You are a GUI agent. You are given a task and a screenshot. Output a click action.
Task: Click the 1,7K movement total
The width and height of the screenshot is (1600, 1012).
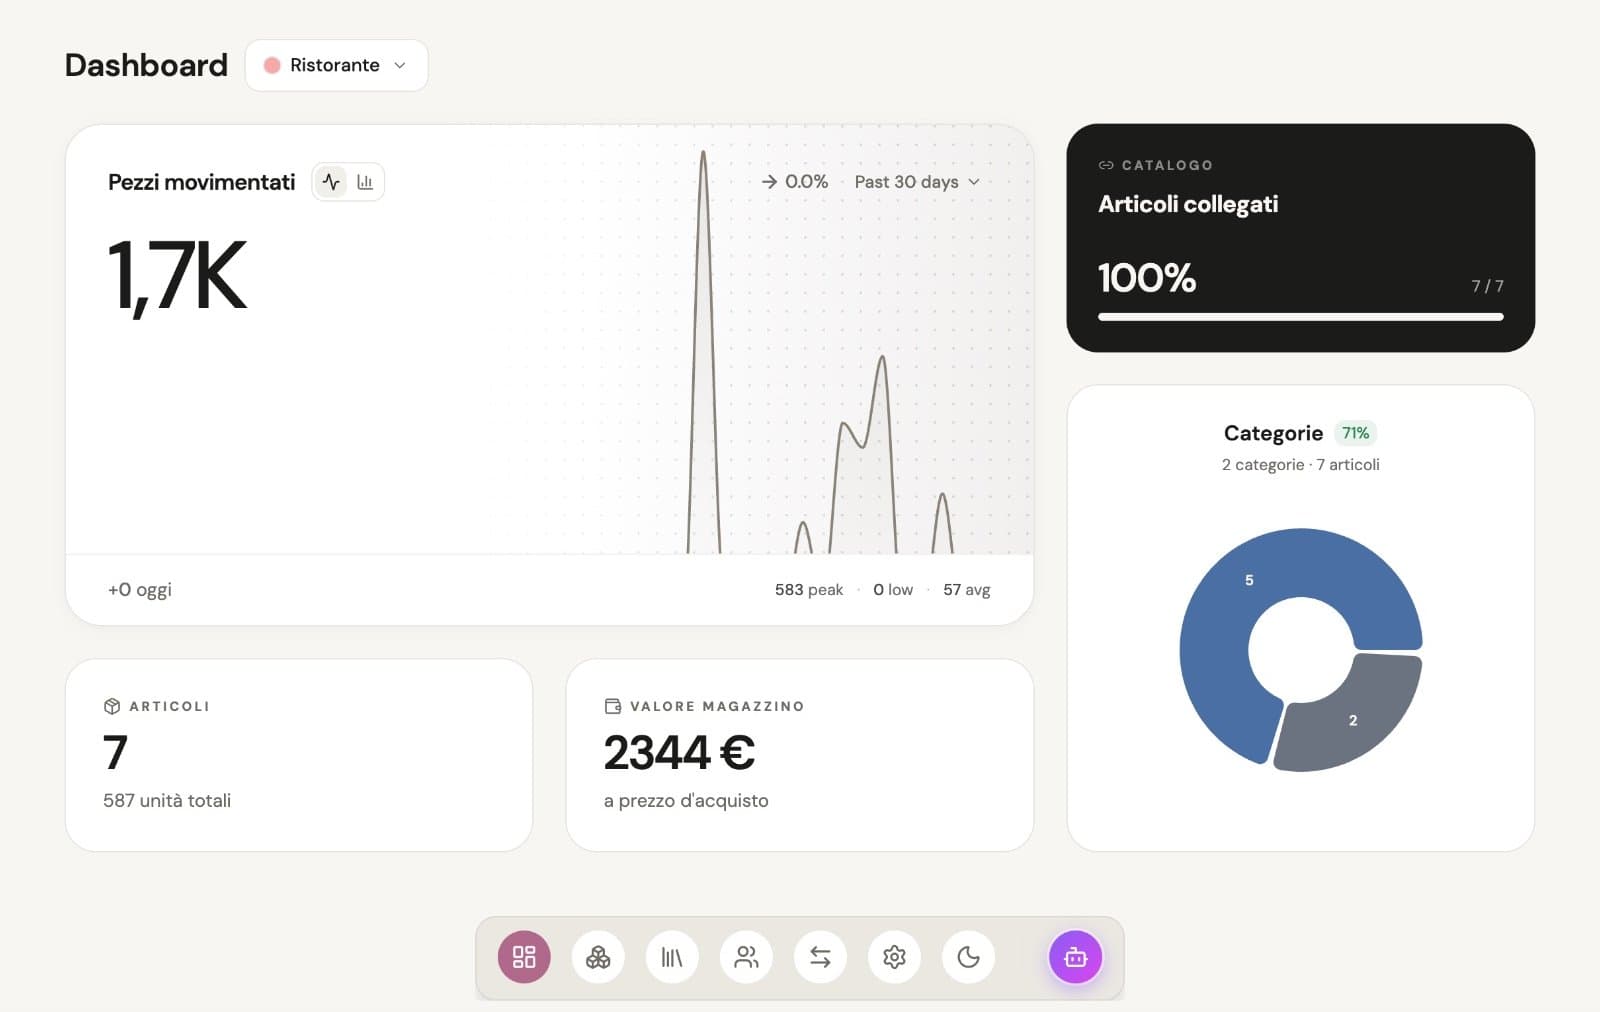point(177,277)
